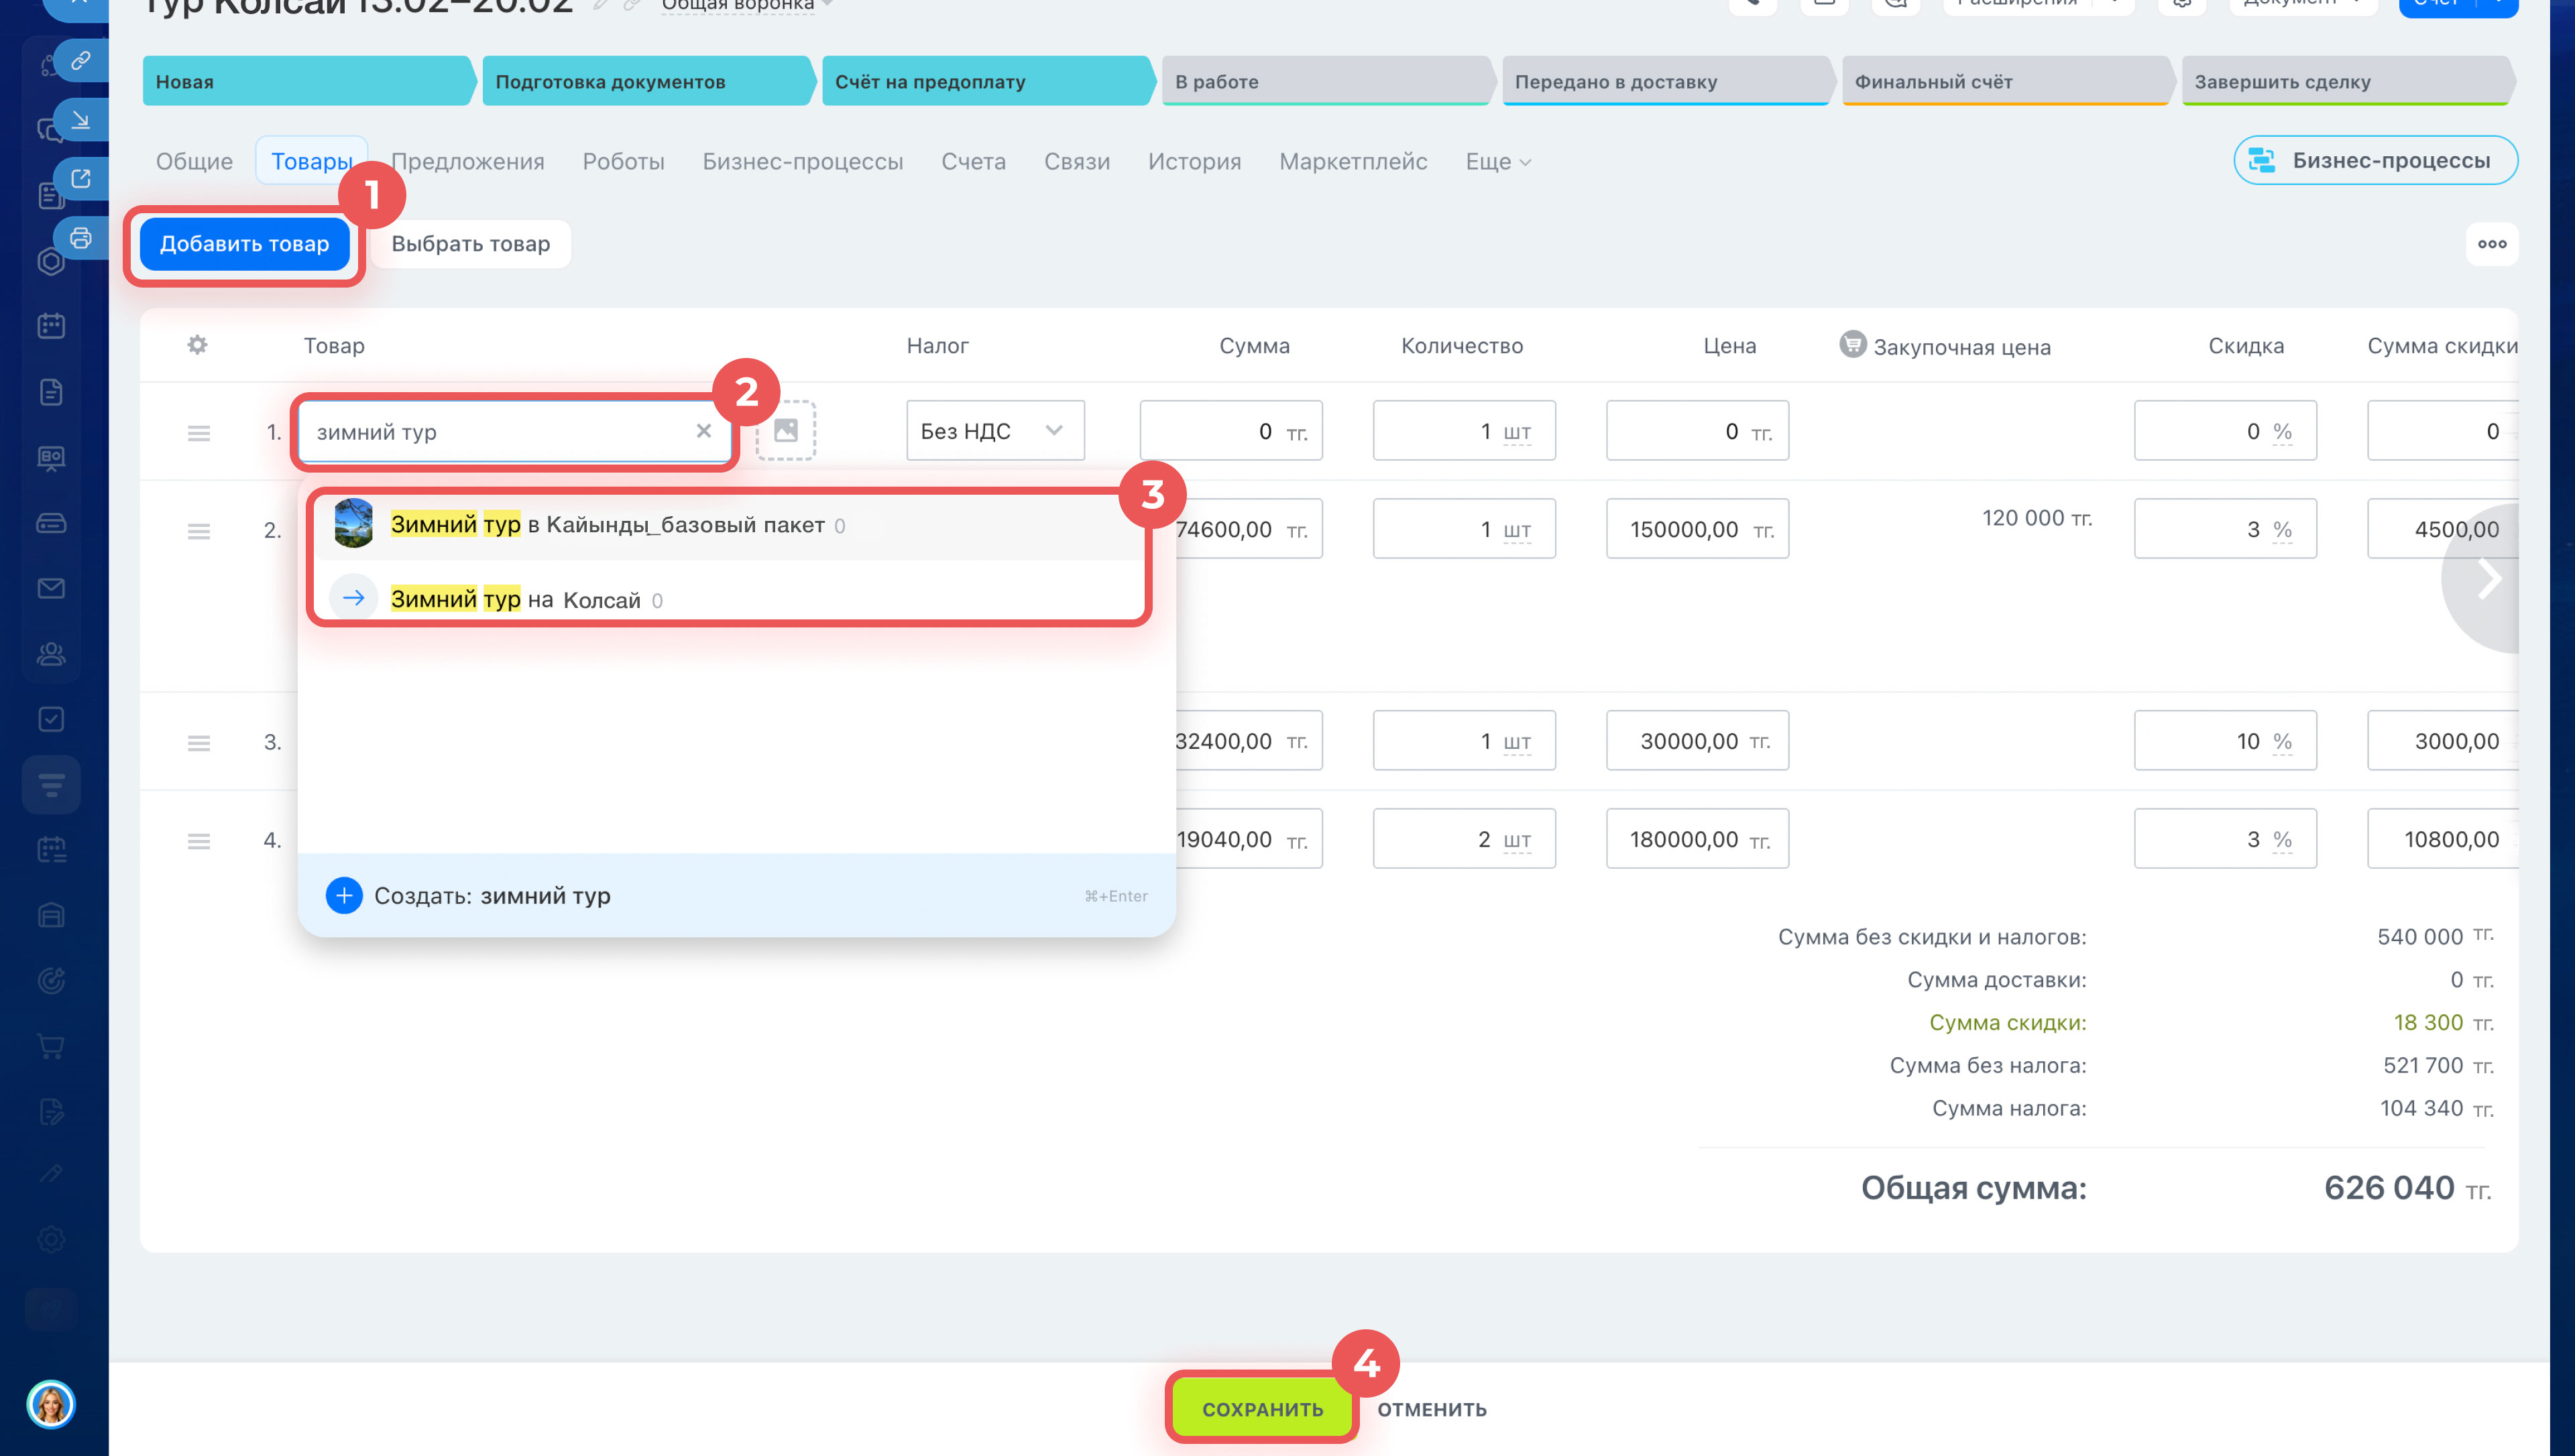Click the copy link icon in side panel
The width and height of the screenshot is (2575, 1456).
pos(81,60)
